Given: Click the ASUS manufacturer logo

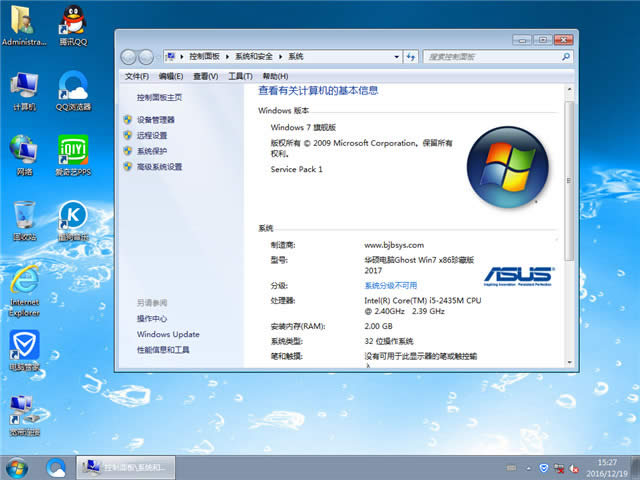Looking at the screenshot, I should 519,276.
